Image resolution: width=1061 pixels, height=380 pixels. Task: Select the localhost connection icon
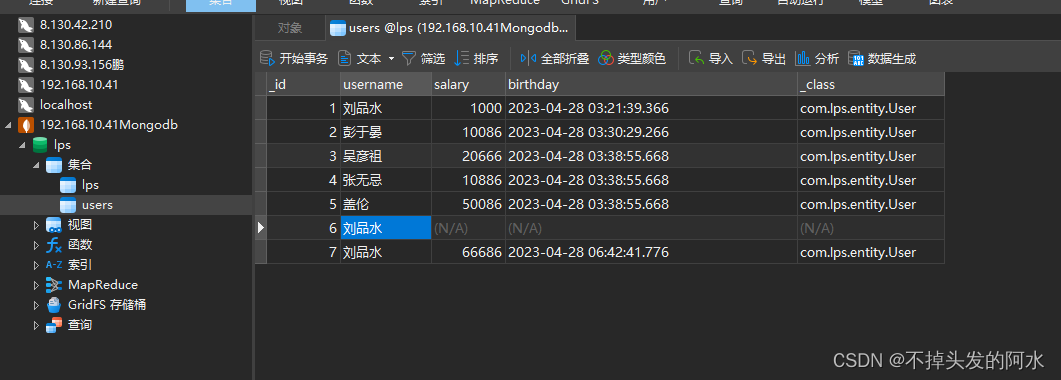(x=26, y=105)
